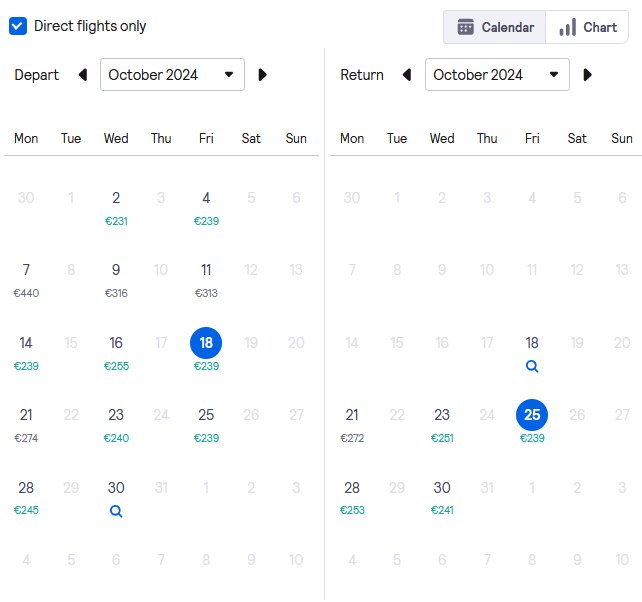The height and width of the screenshot is (602, 642).
Task: Switch to the Chart view tab
Action: coord(588,27)
